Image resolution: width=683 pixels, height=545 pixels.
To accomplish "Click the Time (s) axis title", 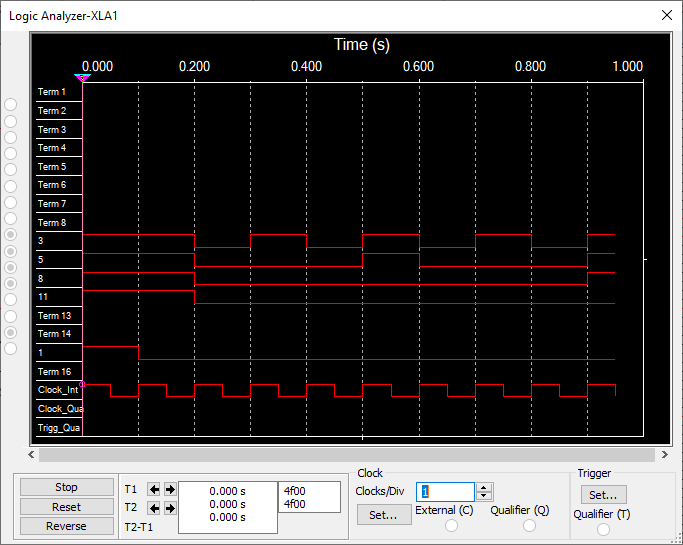I will coord(362,44).
